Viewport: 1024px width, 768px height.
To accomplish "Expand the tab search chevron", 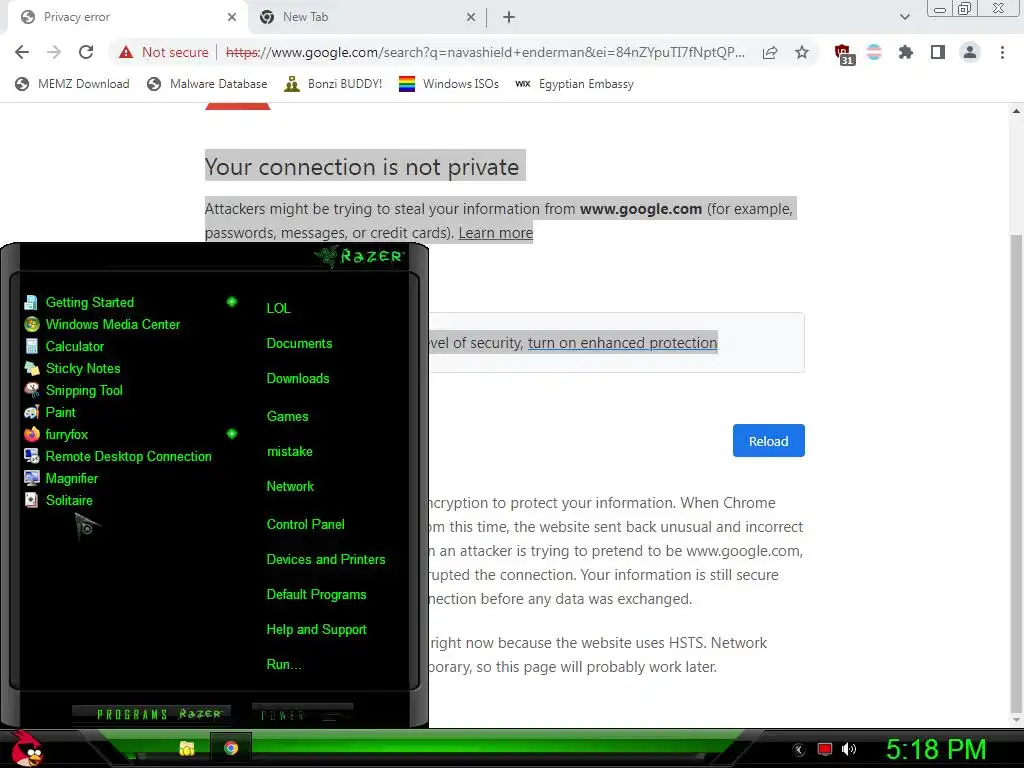I will (904, 18).
